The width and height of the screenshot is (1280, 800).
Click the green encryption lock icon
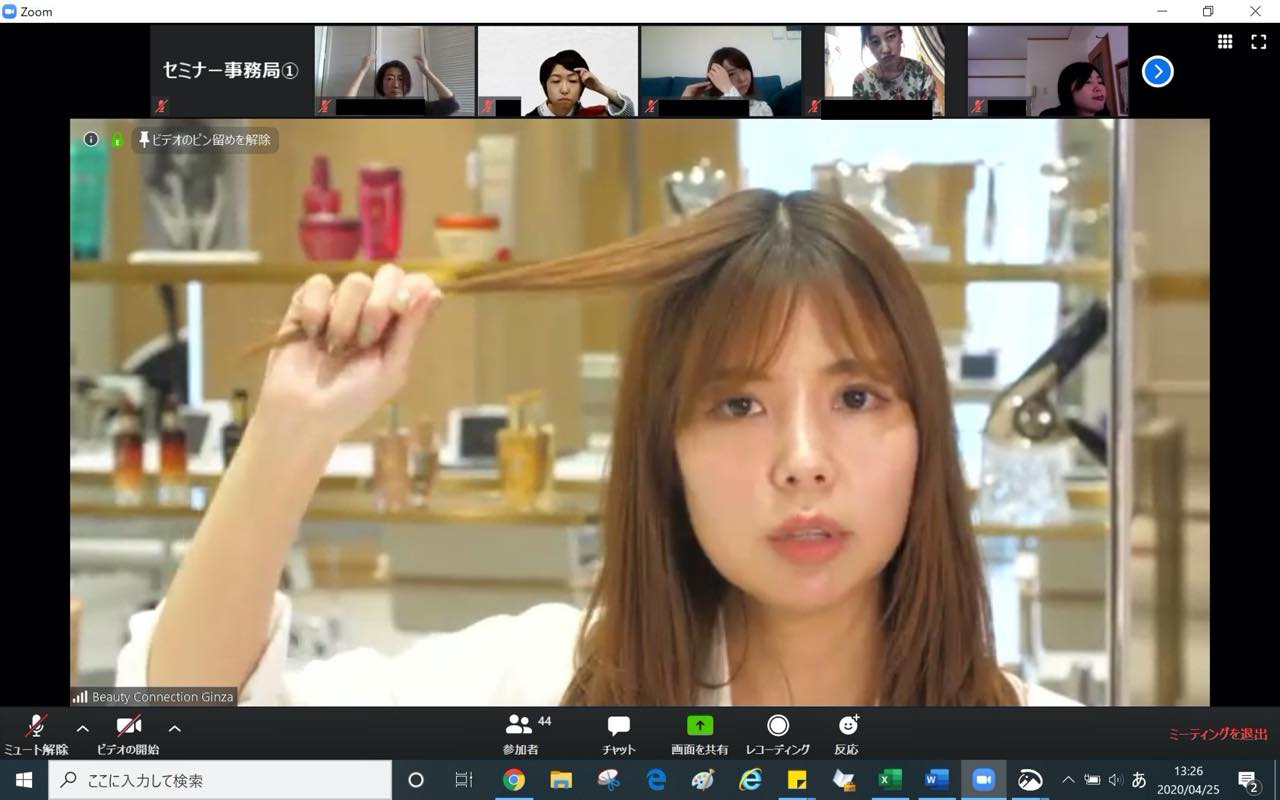tap(117, 140)
